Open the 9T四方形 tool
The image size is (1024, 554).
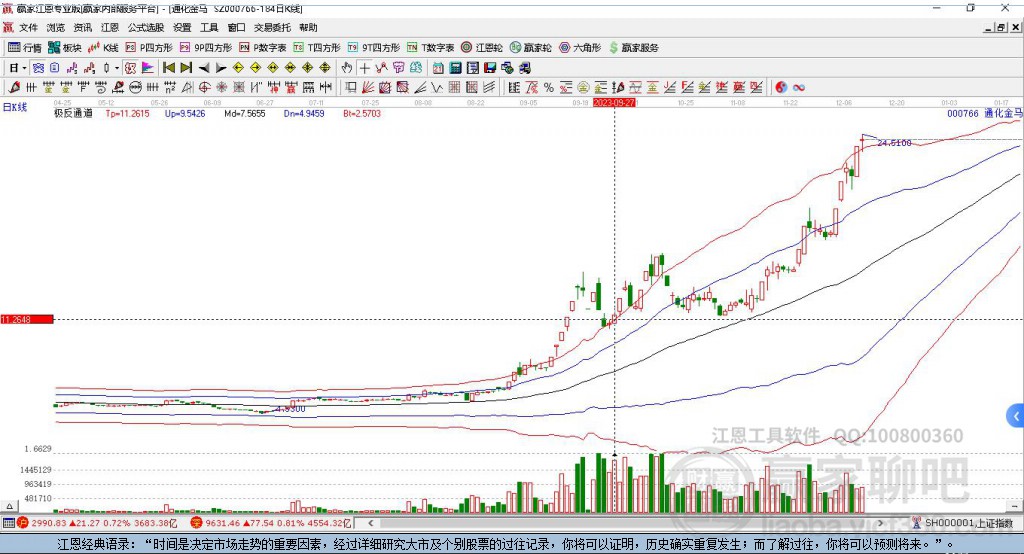click(x=374, y=48)
